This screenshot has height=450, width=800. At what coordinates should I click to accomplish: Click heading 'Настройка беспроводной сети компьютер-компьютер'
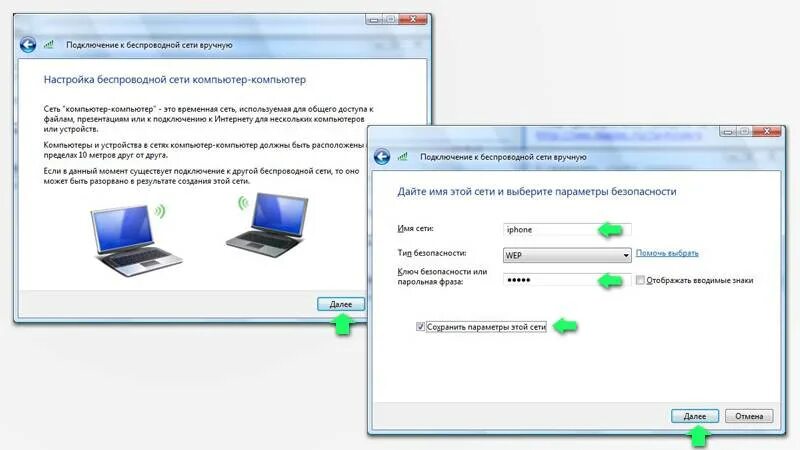click(x=175, y=80)
